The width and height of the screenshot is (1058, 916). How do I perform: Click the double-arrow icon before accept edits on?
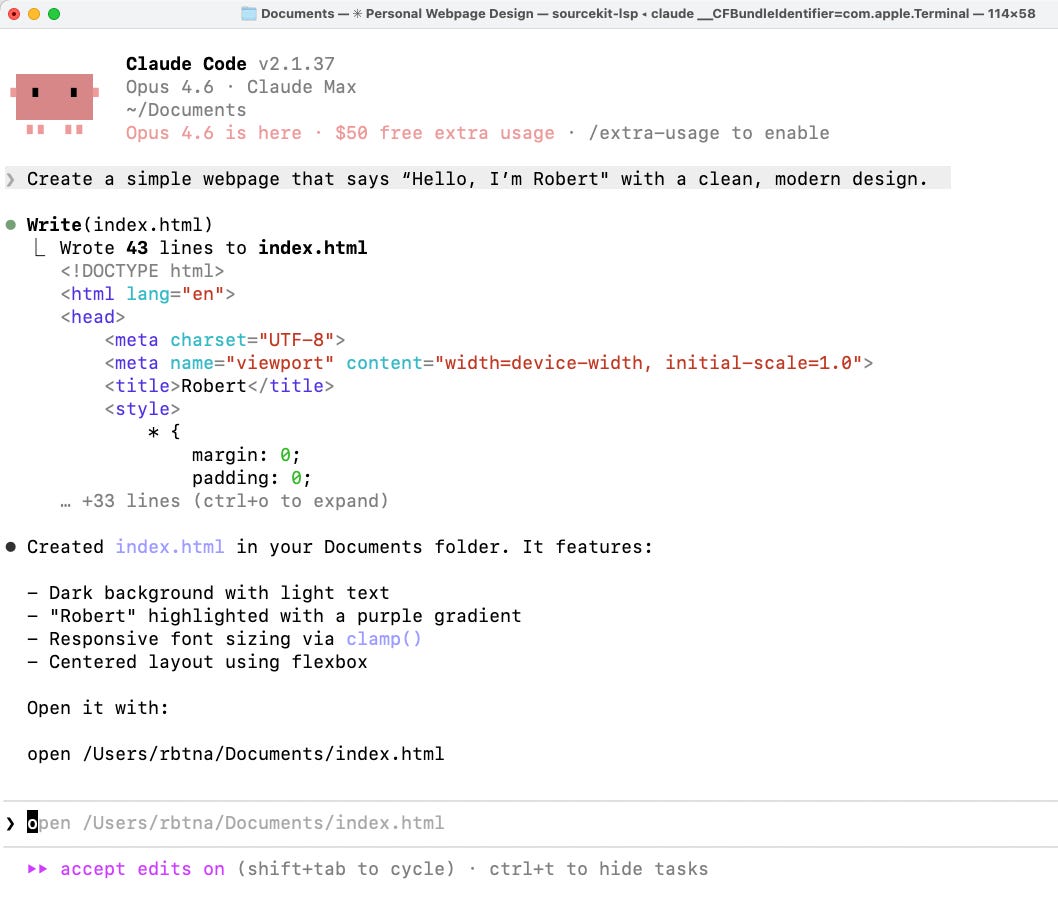[37, 869]
